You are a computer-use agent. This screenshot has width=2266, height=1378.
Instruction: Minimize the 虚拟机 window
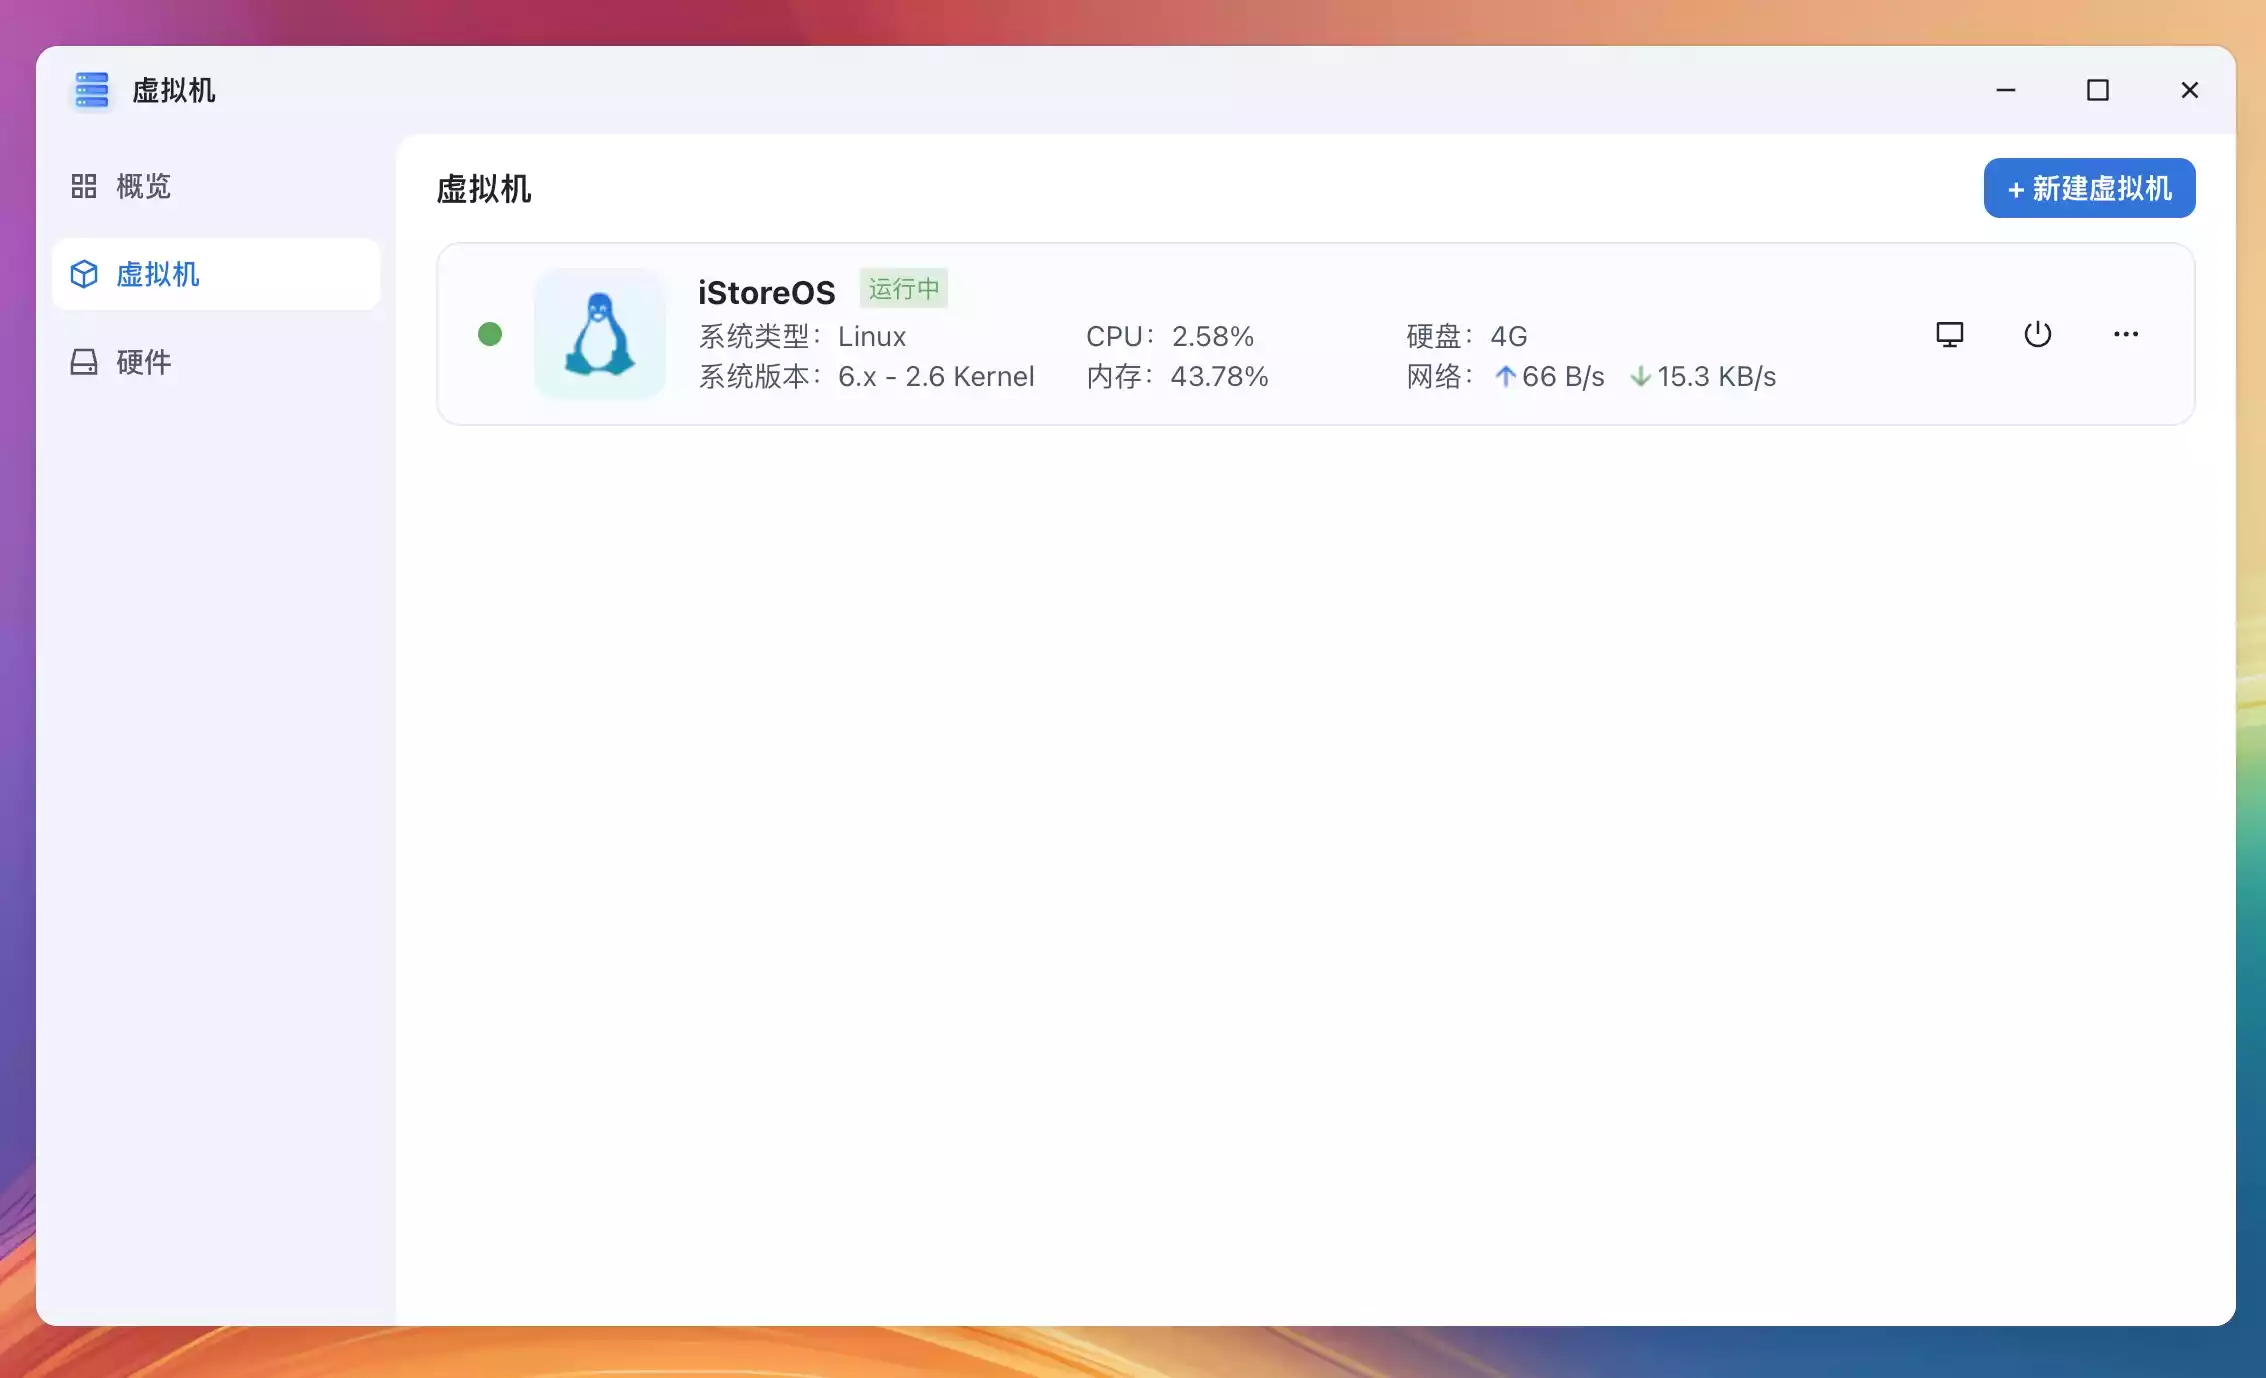click(2005, 90)
